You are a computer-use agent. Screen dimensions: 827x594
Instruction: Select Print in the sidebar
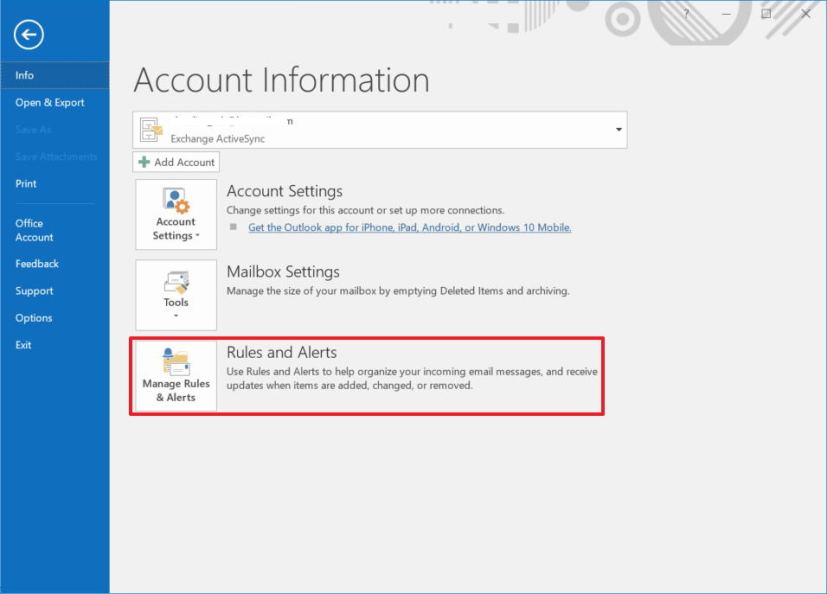pyautogui.click(x=26, y=184)
